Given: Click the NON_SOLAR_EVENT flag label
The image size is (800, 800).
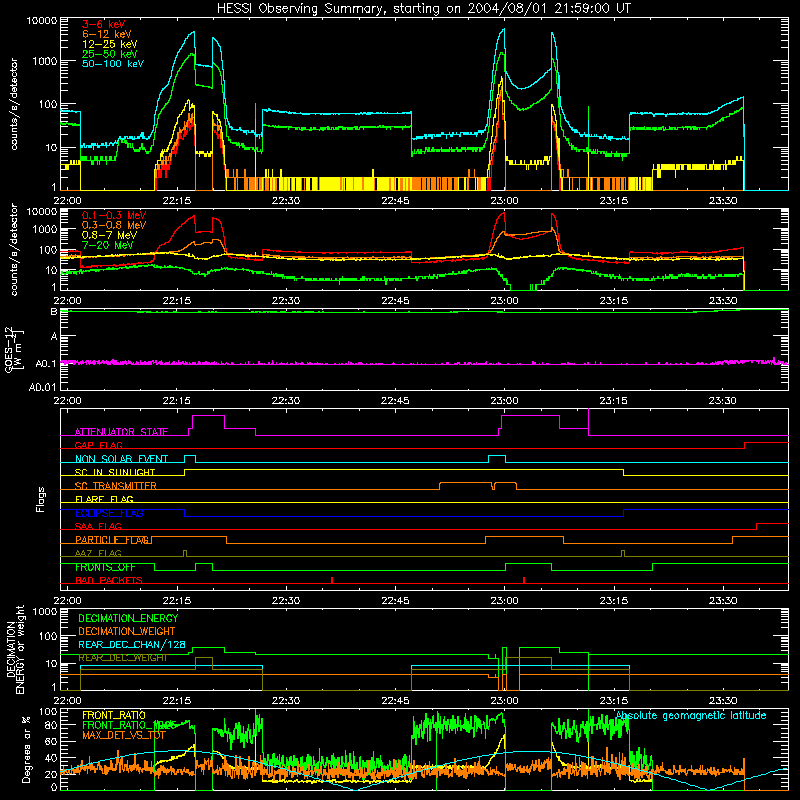Looking at the screenshot, I should (121, 459).
